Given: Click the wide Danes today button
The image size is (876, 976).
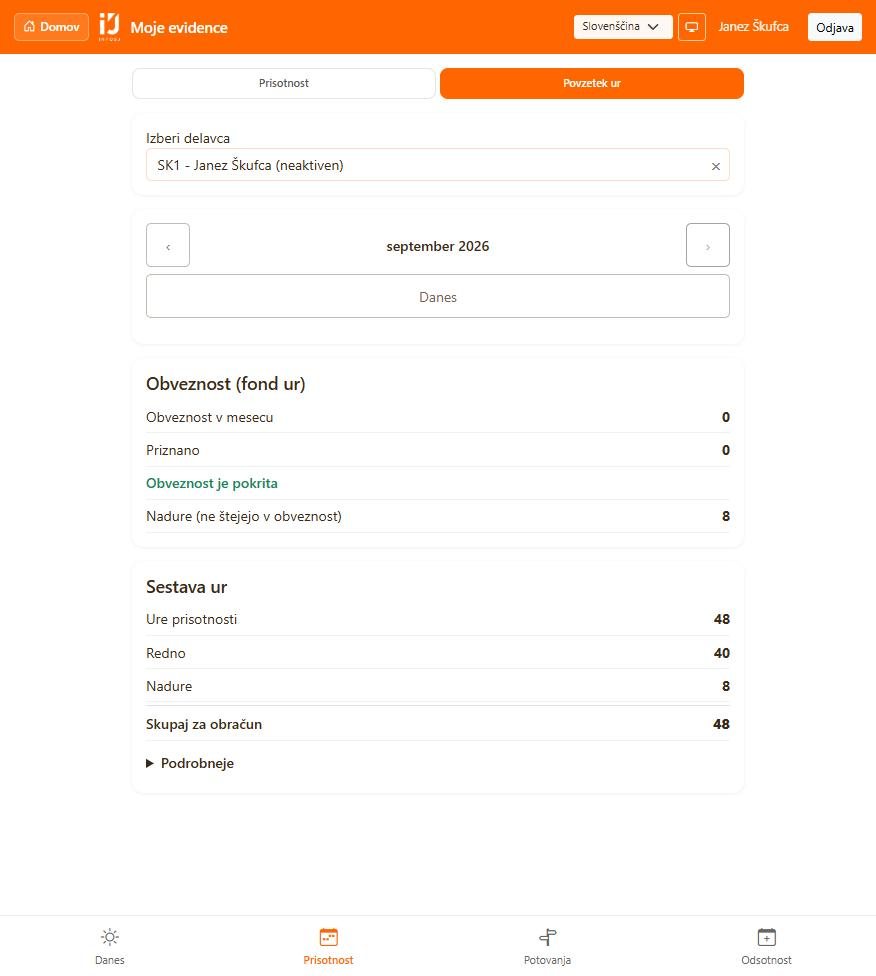Looking at the screenshot, I should tap(437, 296).
